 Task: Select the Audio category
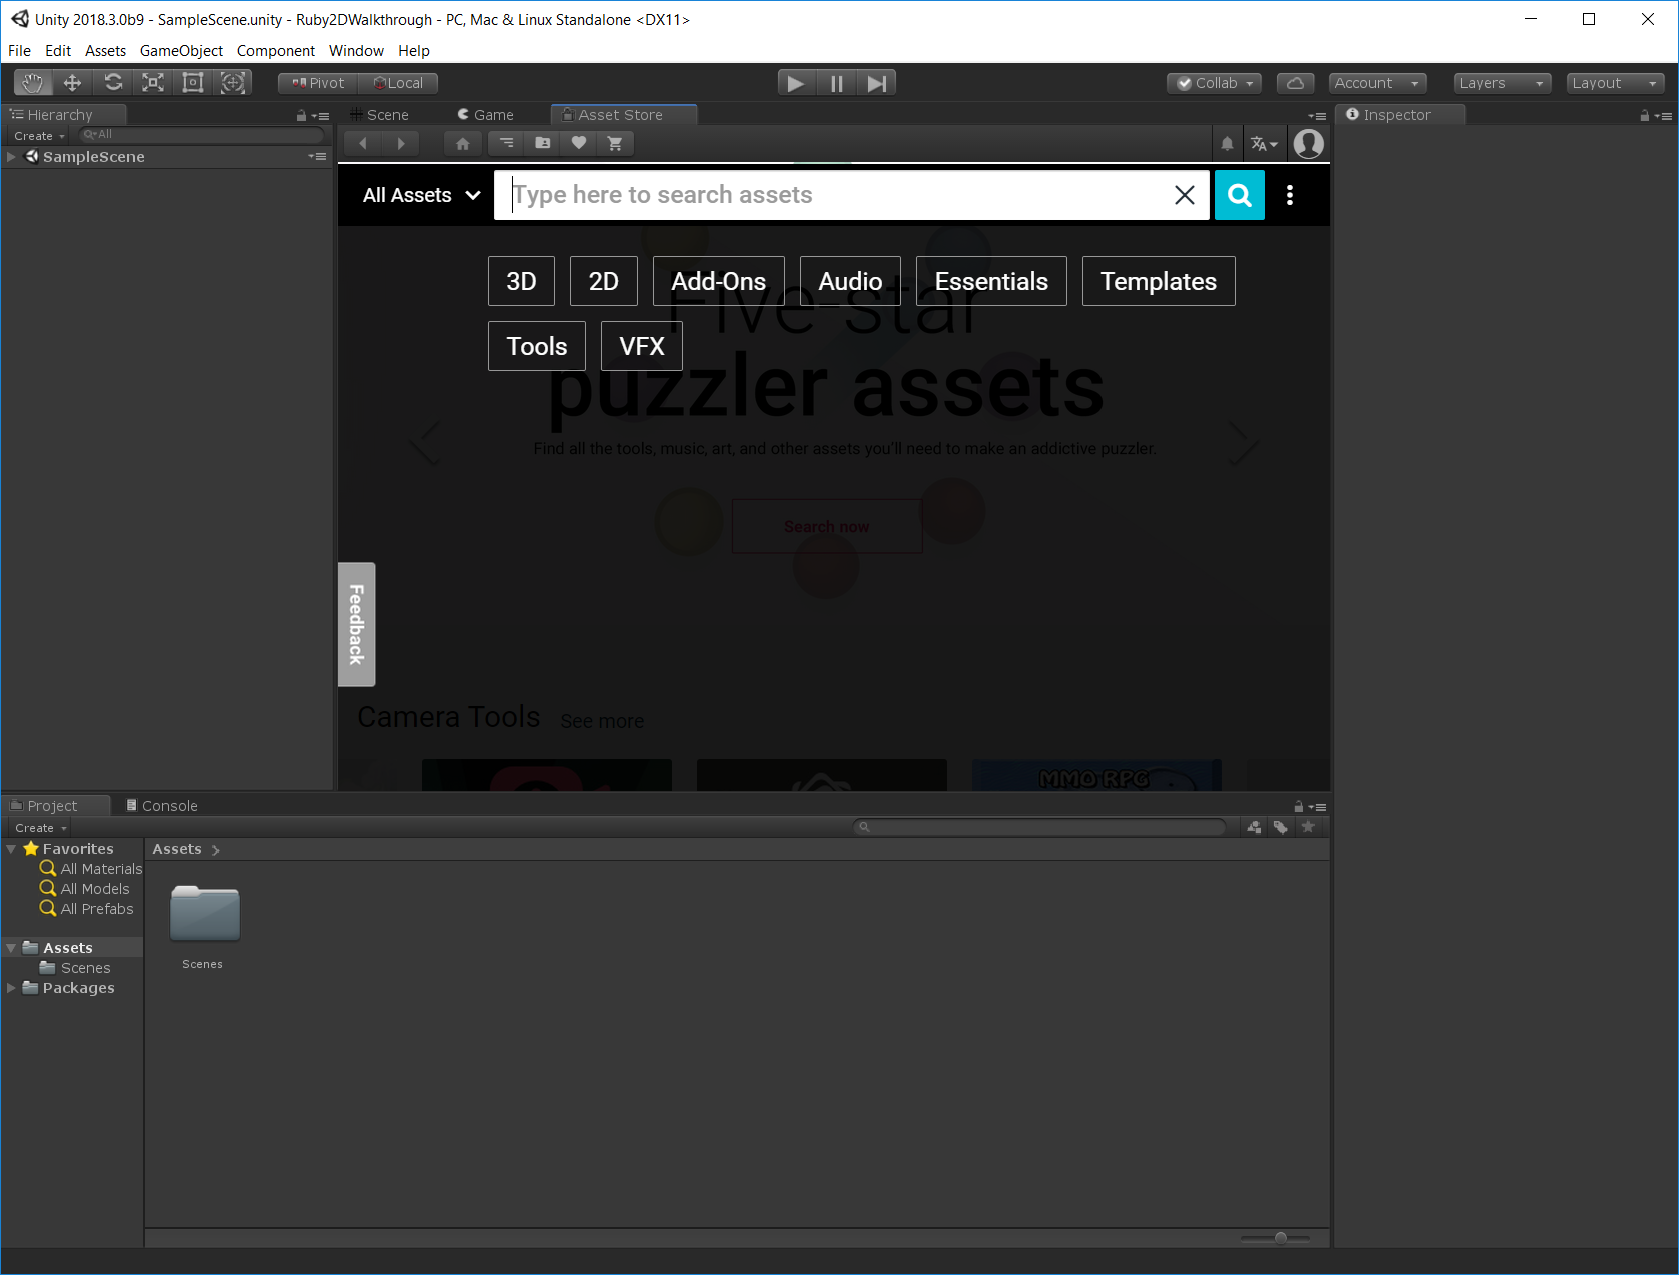click(851, 281)
